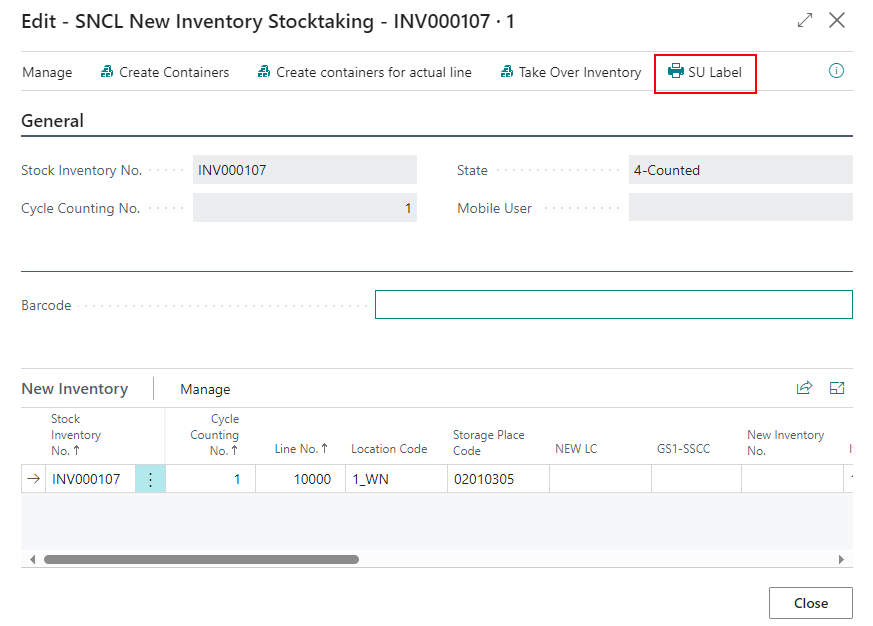Open the information icon in action bar
Screen dimensions: 873x626
coord(837,71)
